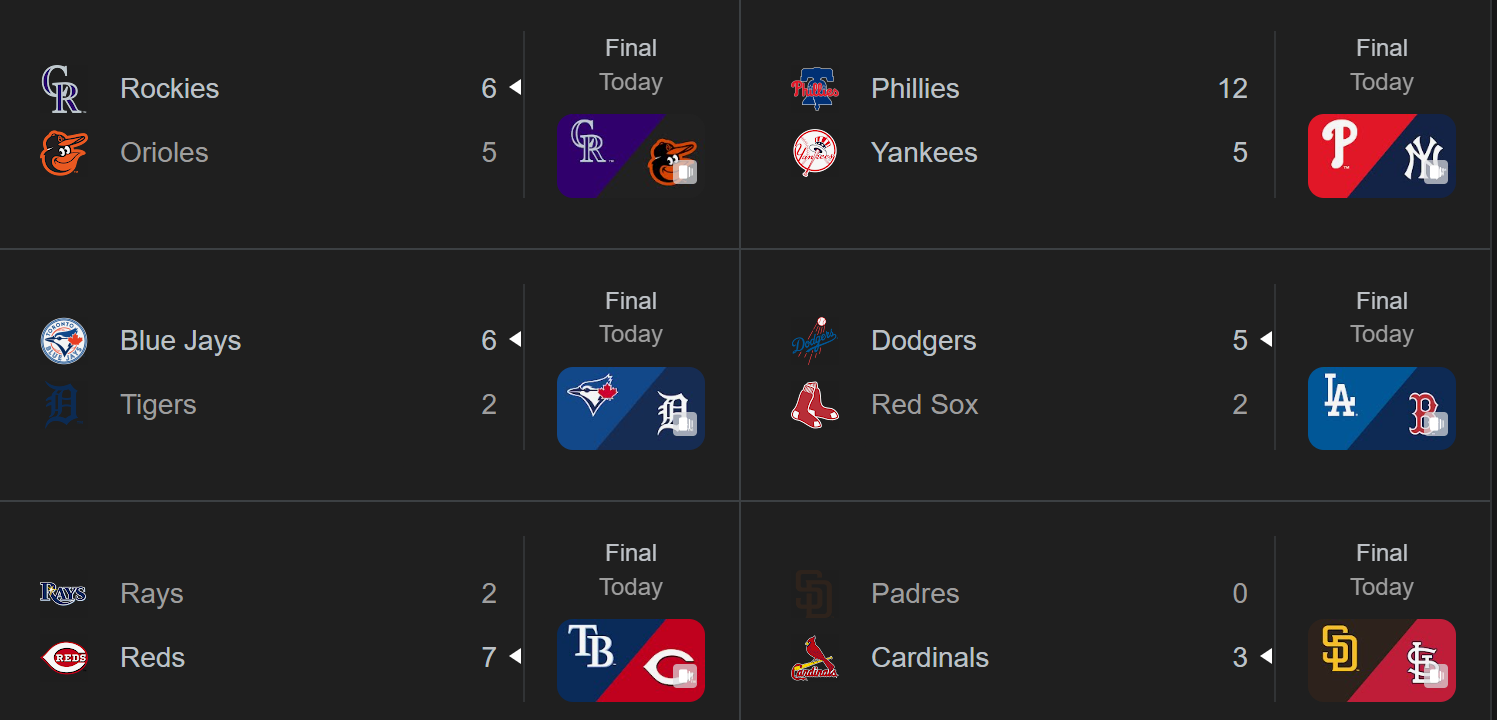This screenshot has width=1497, height=720.
Task: Click the Rockies team logo icon
Action: (63, 89)
